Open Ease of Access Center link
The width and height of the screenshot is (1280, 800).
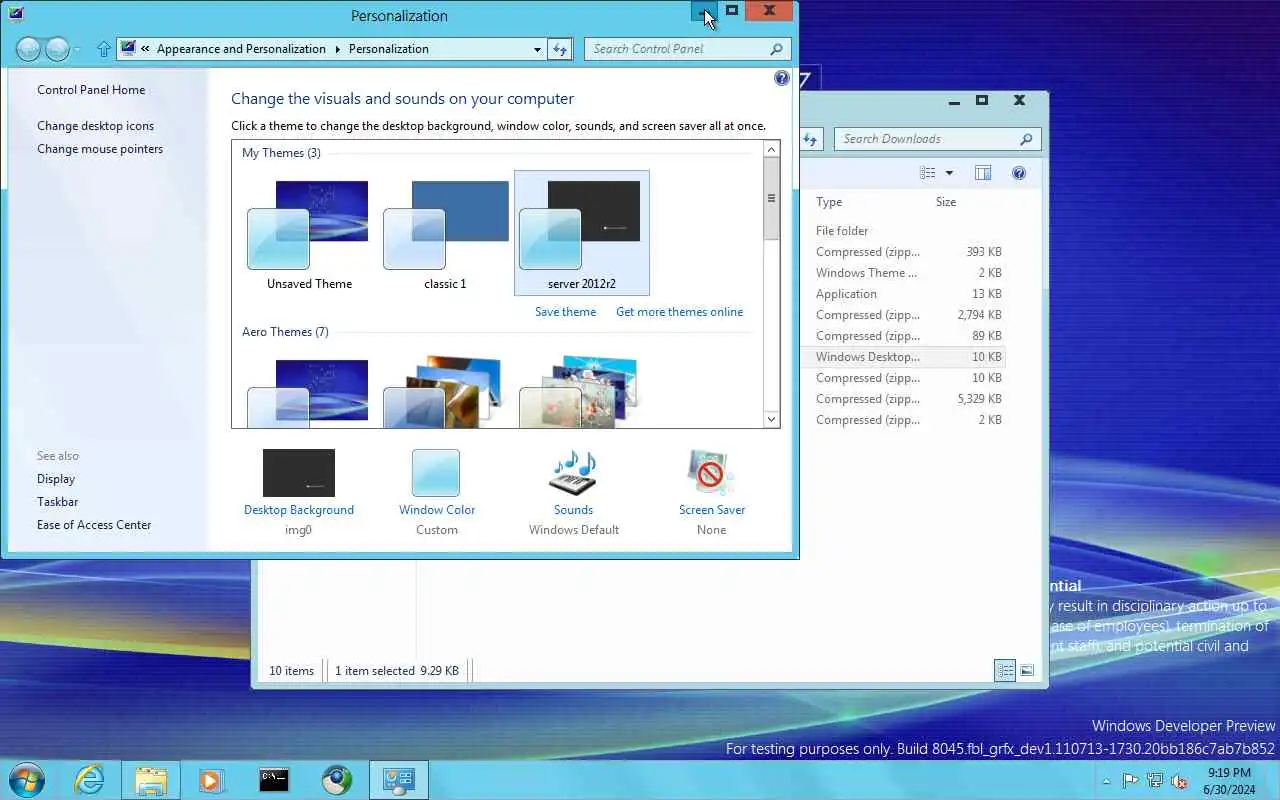[94, 525]
